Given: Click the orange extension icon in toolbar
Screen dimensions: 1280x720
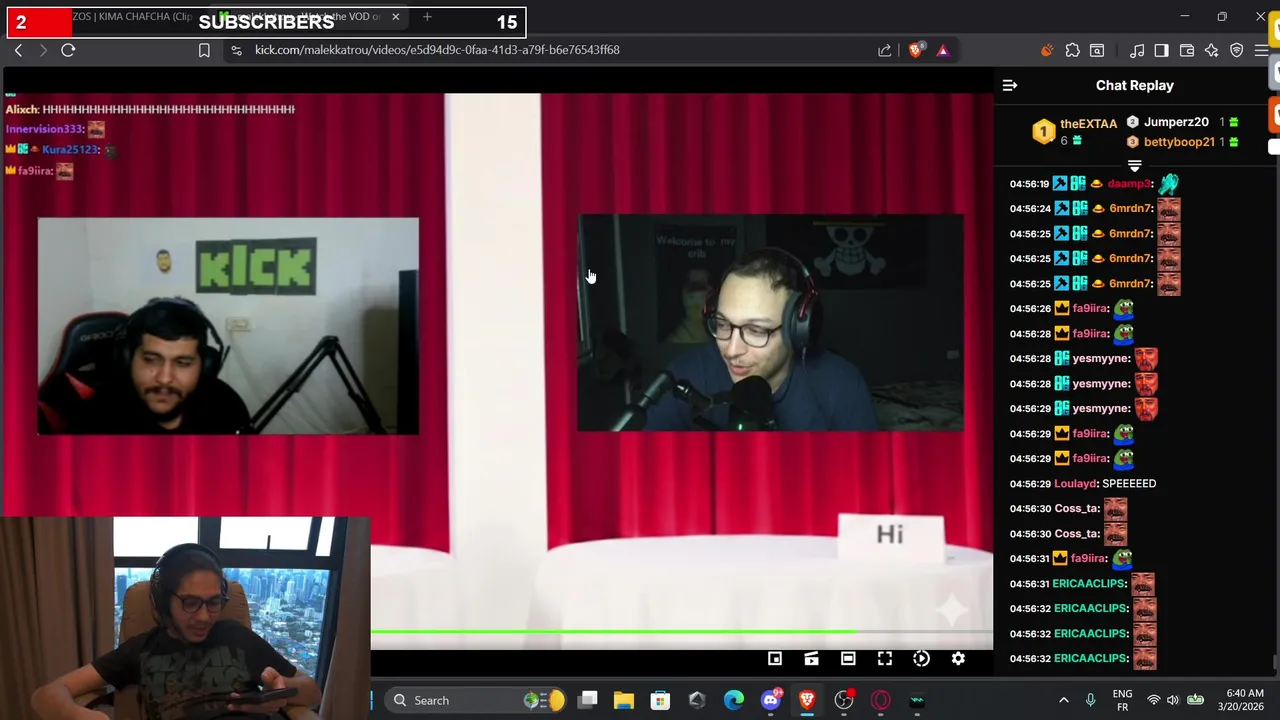Looking at the screenshot, I should [1047, 50].
